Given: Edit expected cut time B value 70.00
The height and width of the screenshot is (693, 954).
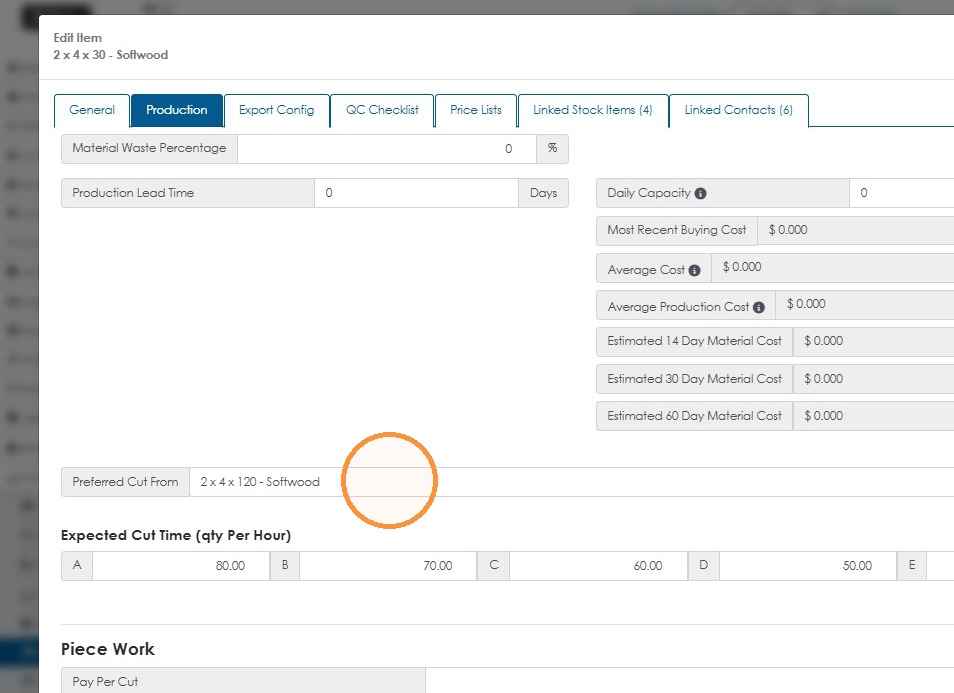Looking at the screenshot, I should click(x=388, y=566).
